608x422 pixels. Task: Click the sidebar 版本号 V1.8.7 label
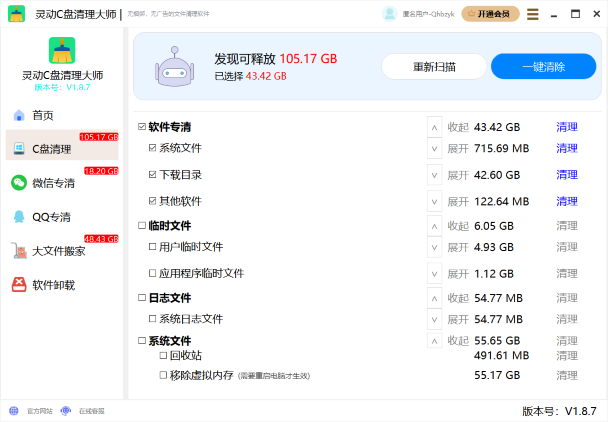(62, 87)
